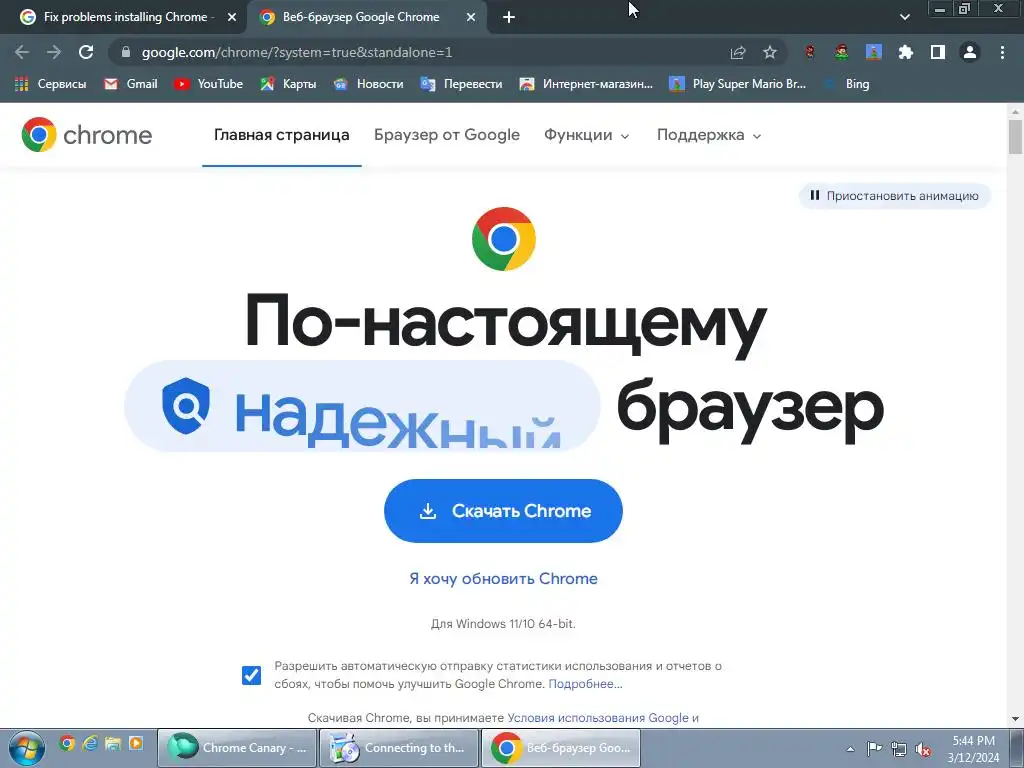Click the Для Windows 11/10 64-bit text
Viewport: 1024px width, 768px height.
503,624
